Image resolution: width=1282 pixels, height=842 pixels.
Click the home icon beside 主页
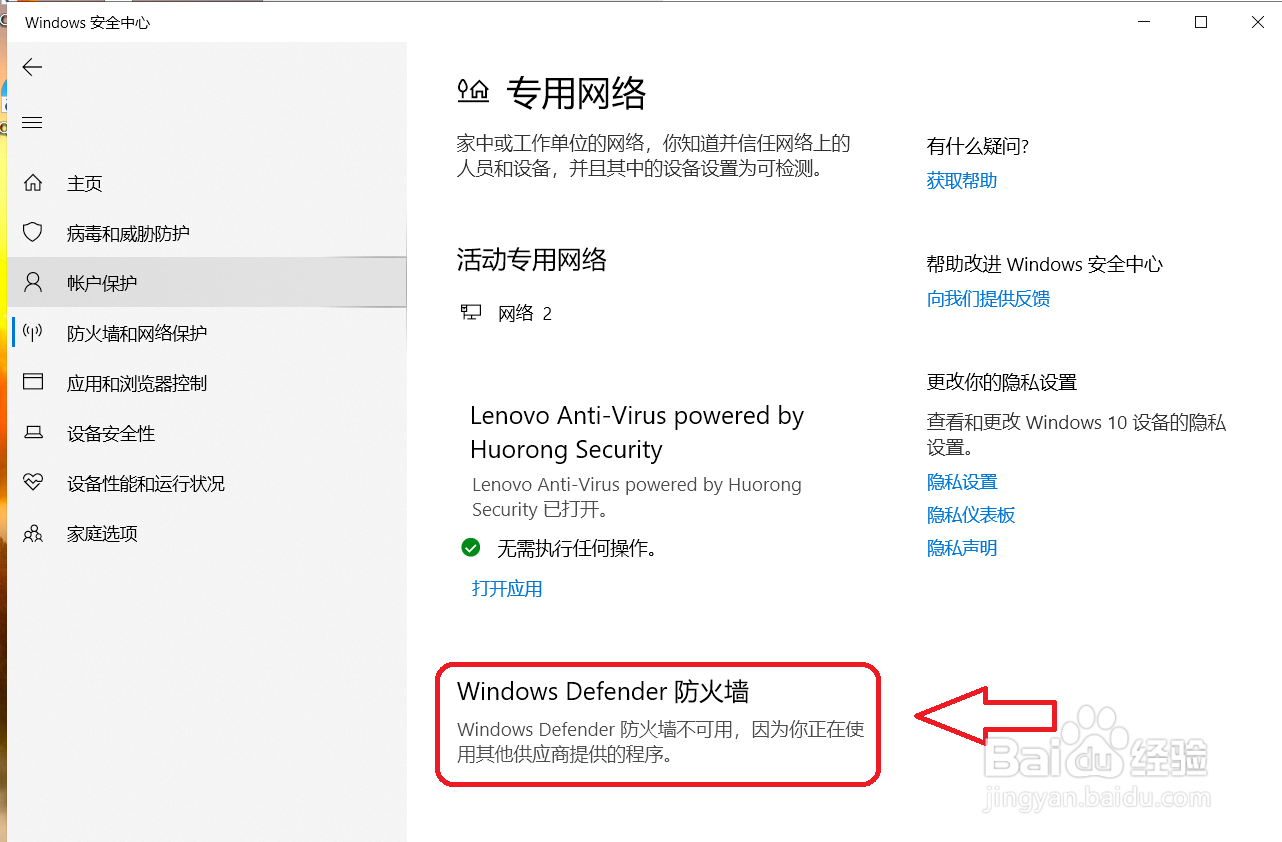pyautogui.click(x=33, y=183)
